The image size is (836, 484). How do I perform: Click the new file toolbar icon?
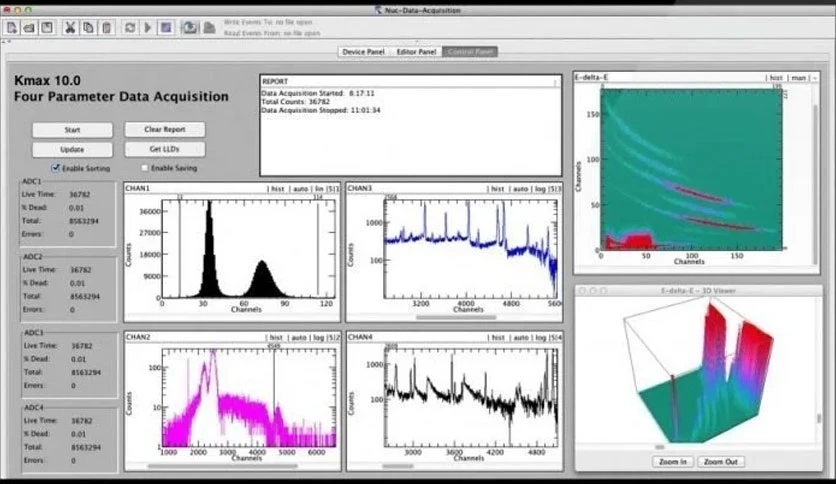12,28
